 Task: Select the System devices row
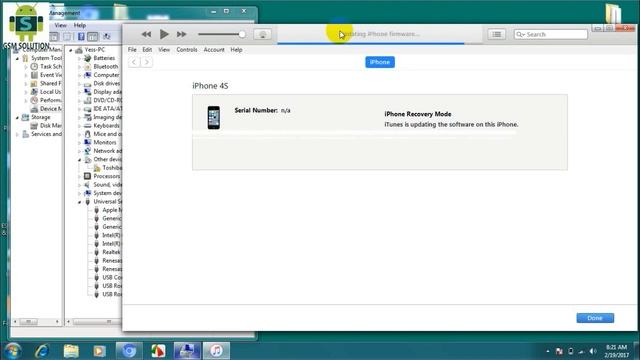pos(103,193)
